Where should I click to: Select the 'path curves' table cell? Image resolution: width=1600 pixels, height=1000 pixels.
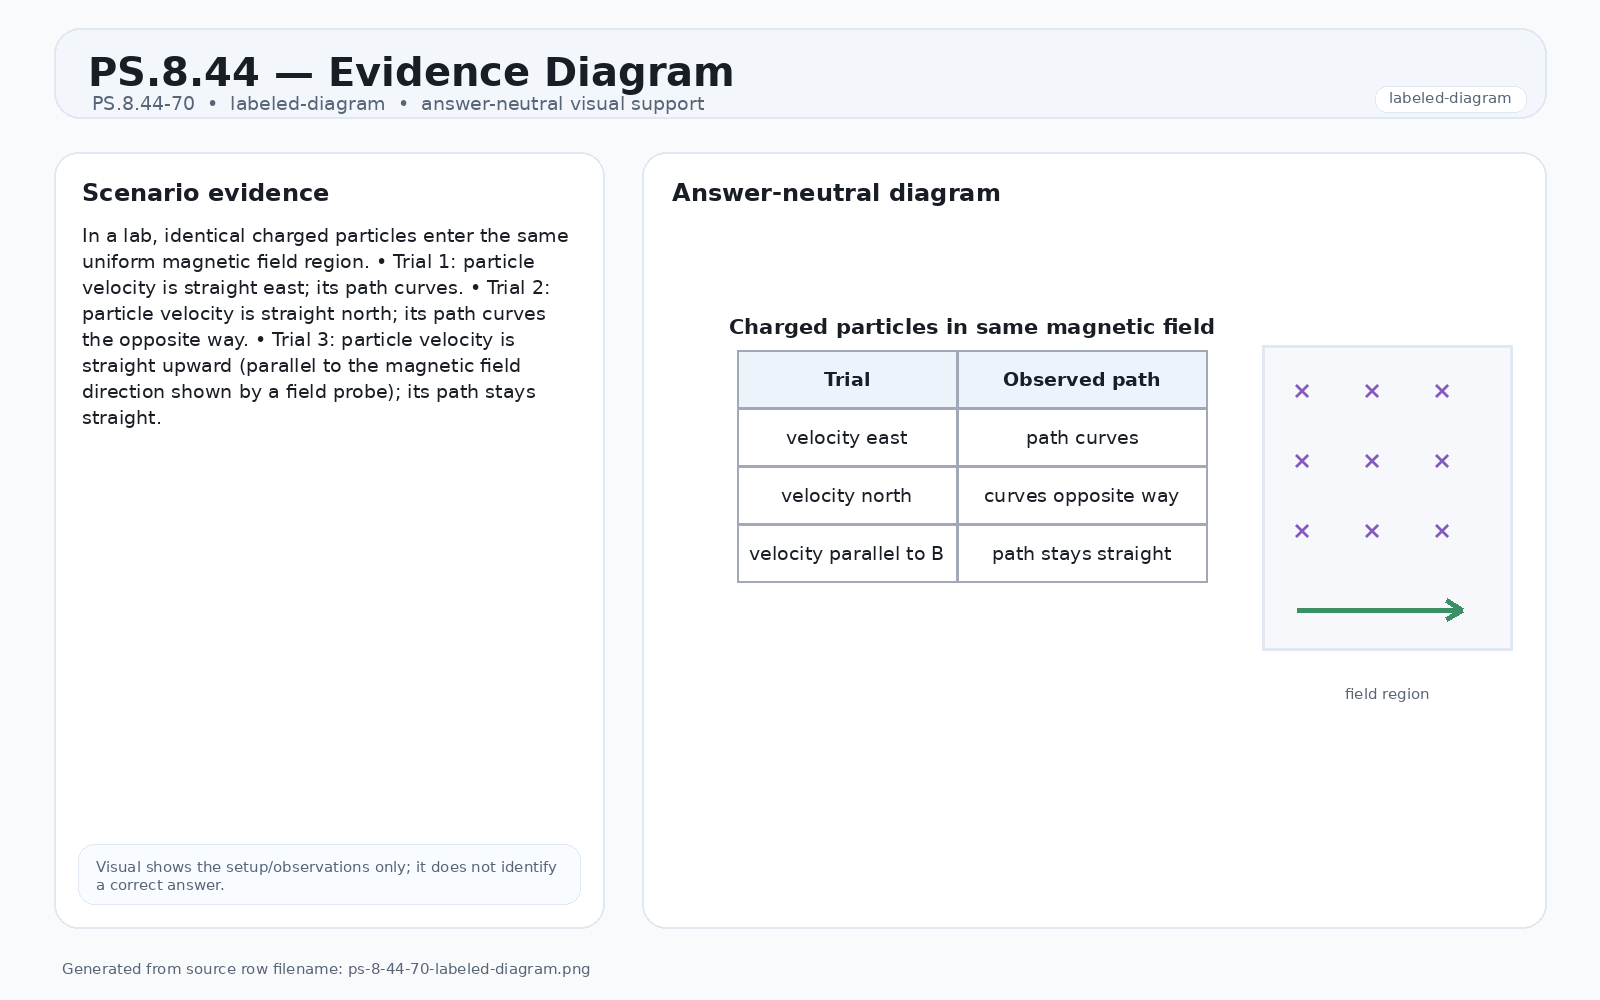1082,438
